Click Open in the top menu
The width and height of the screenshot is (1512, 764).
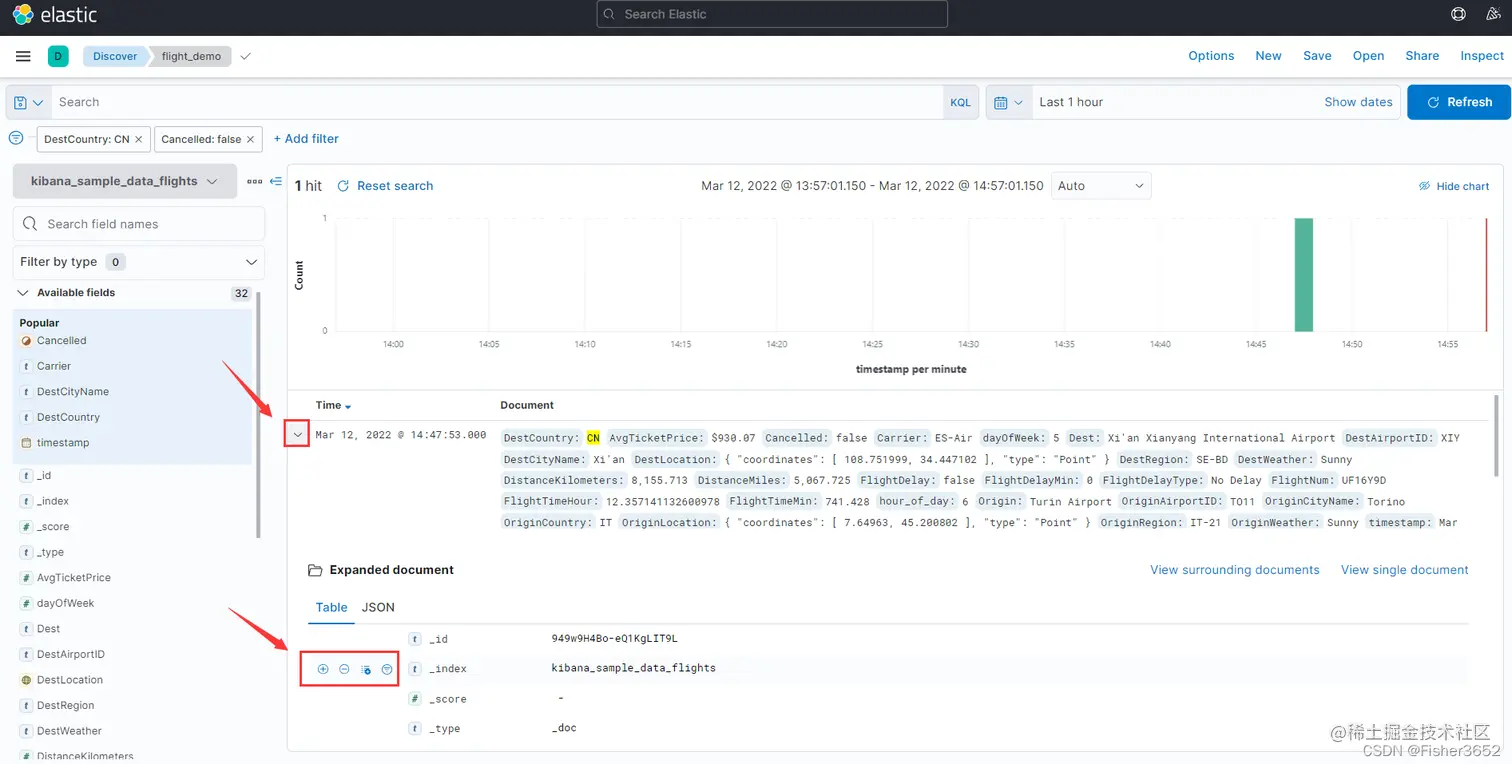(1368, 56)
